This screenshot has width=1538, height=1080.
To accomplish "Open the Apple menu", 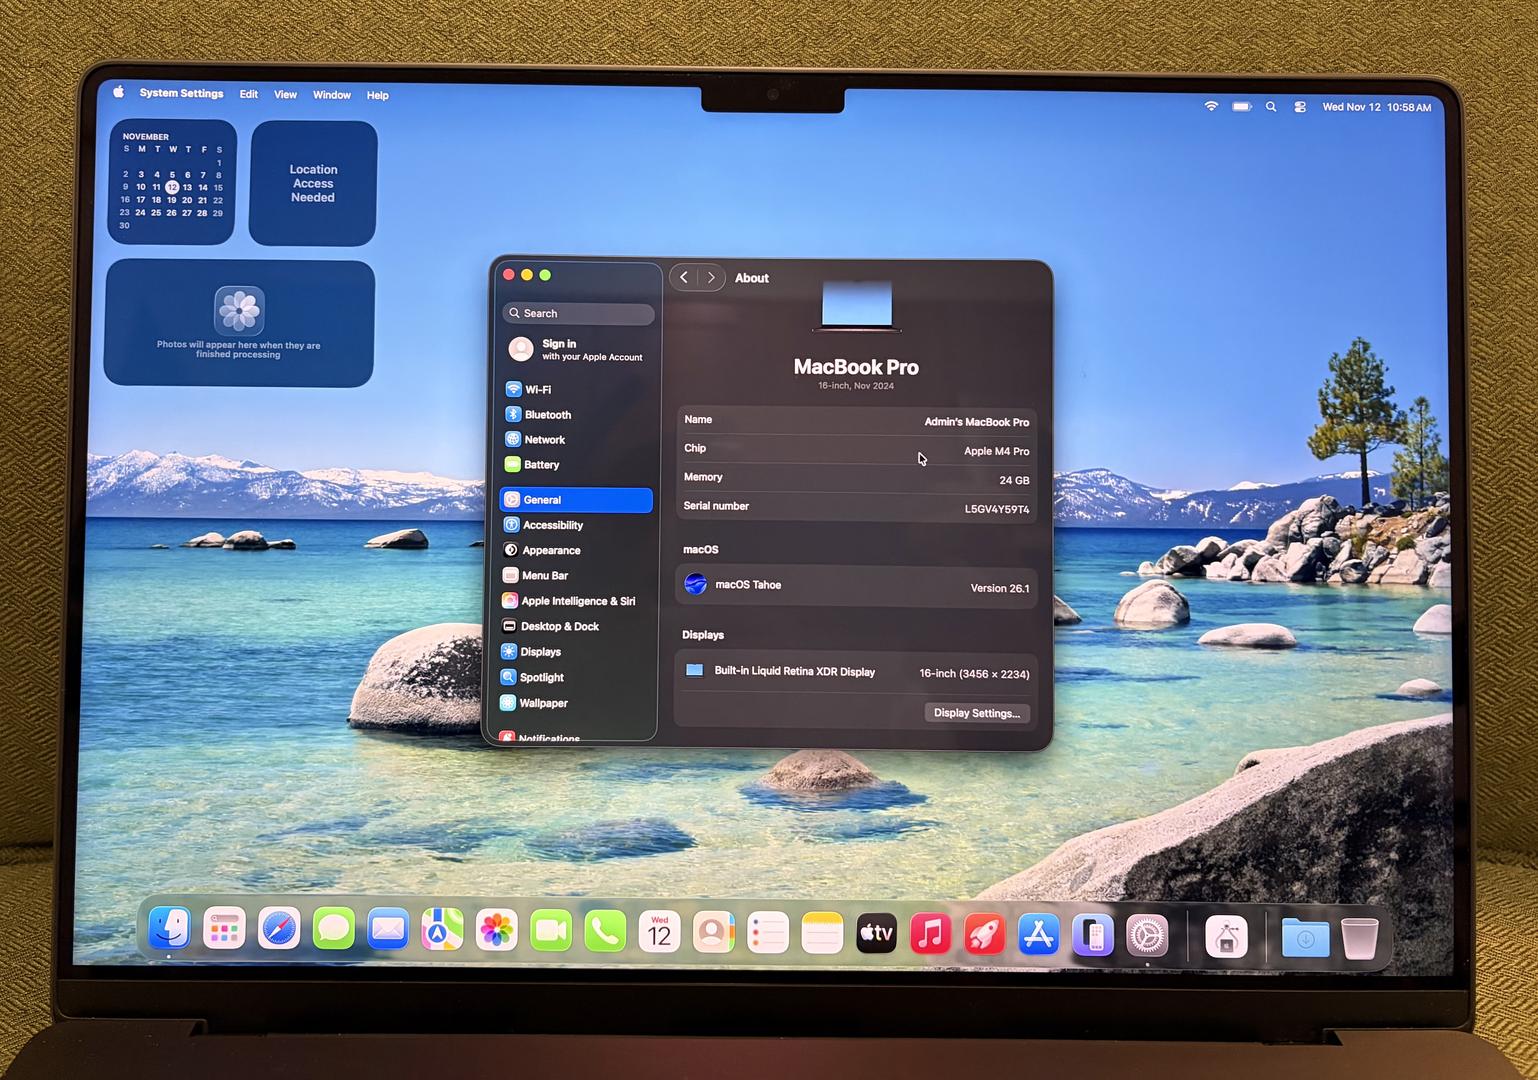I will [x=118, y=92].
